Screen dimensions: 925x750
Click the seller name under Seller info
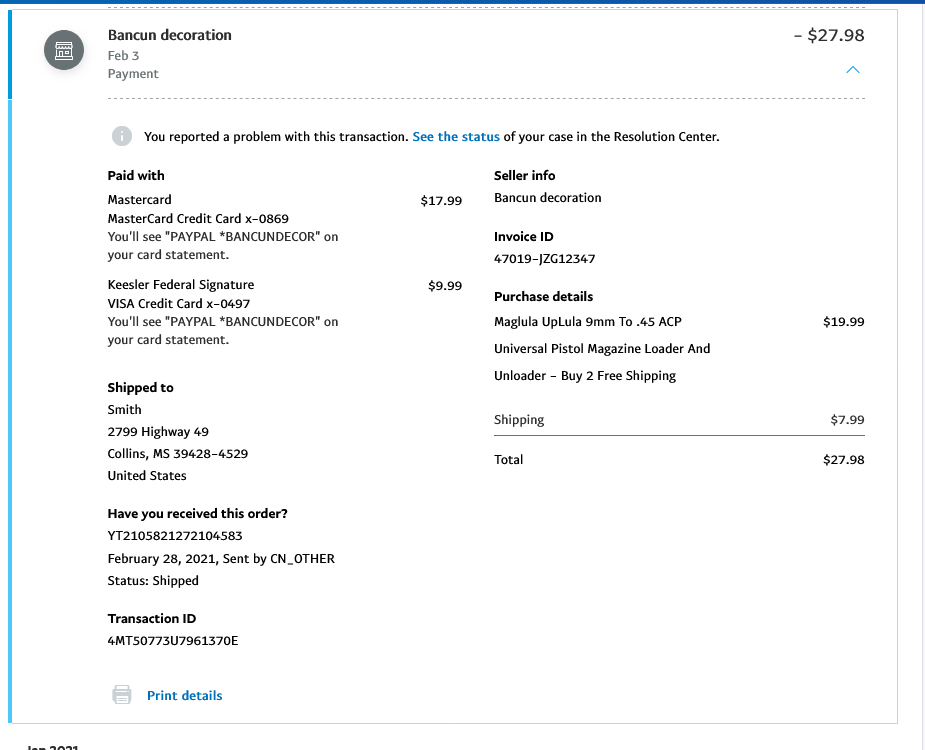(547, 198)
